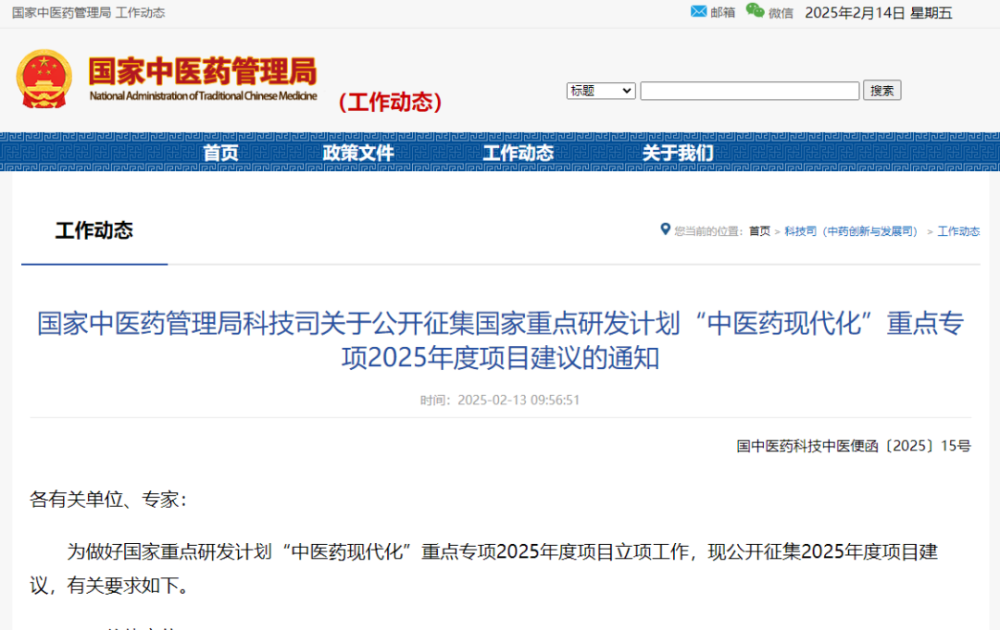Click the mail envelope icon
This screenshot has width=1000, height=630.
pyautogui.click(x=698, y=11)
